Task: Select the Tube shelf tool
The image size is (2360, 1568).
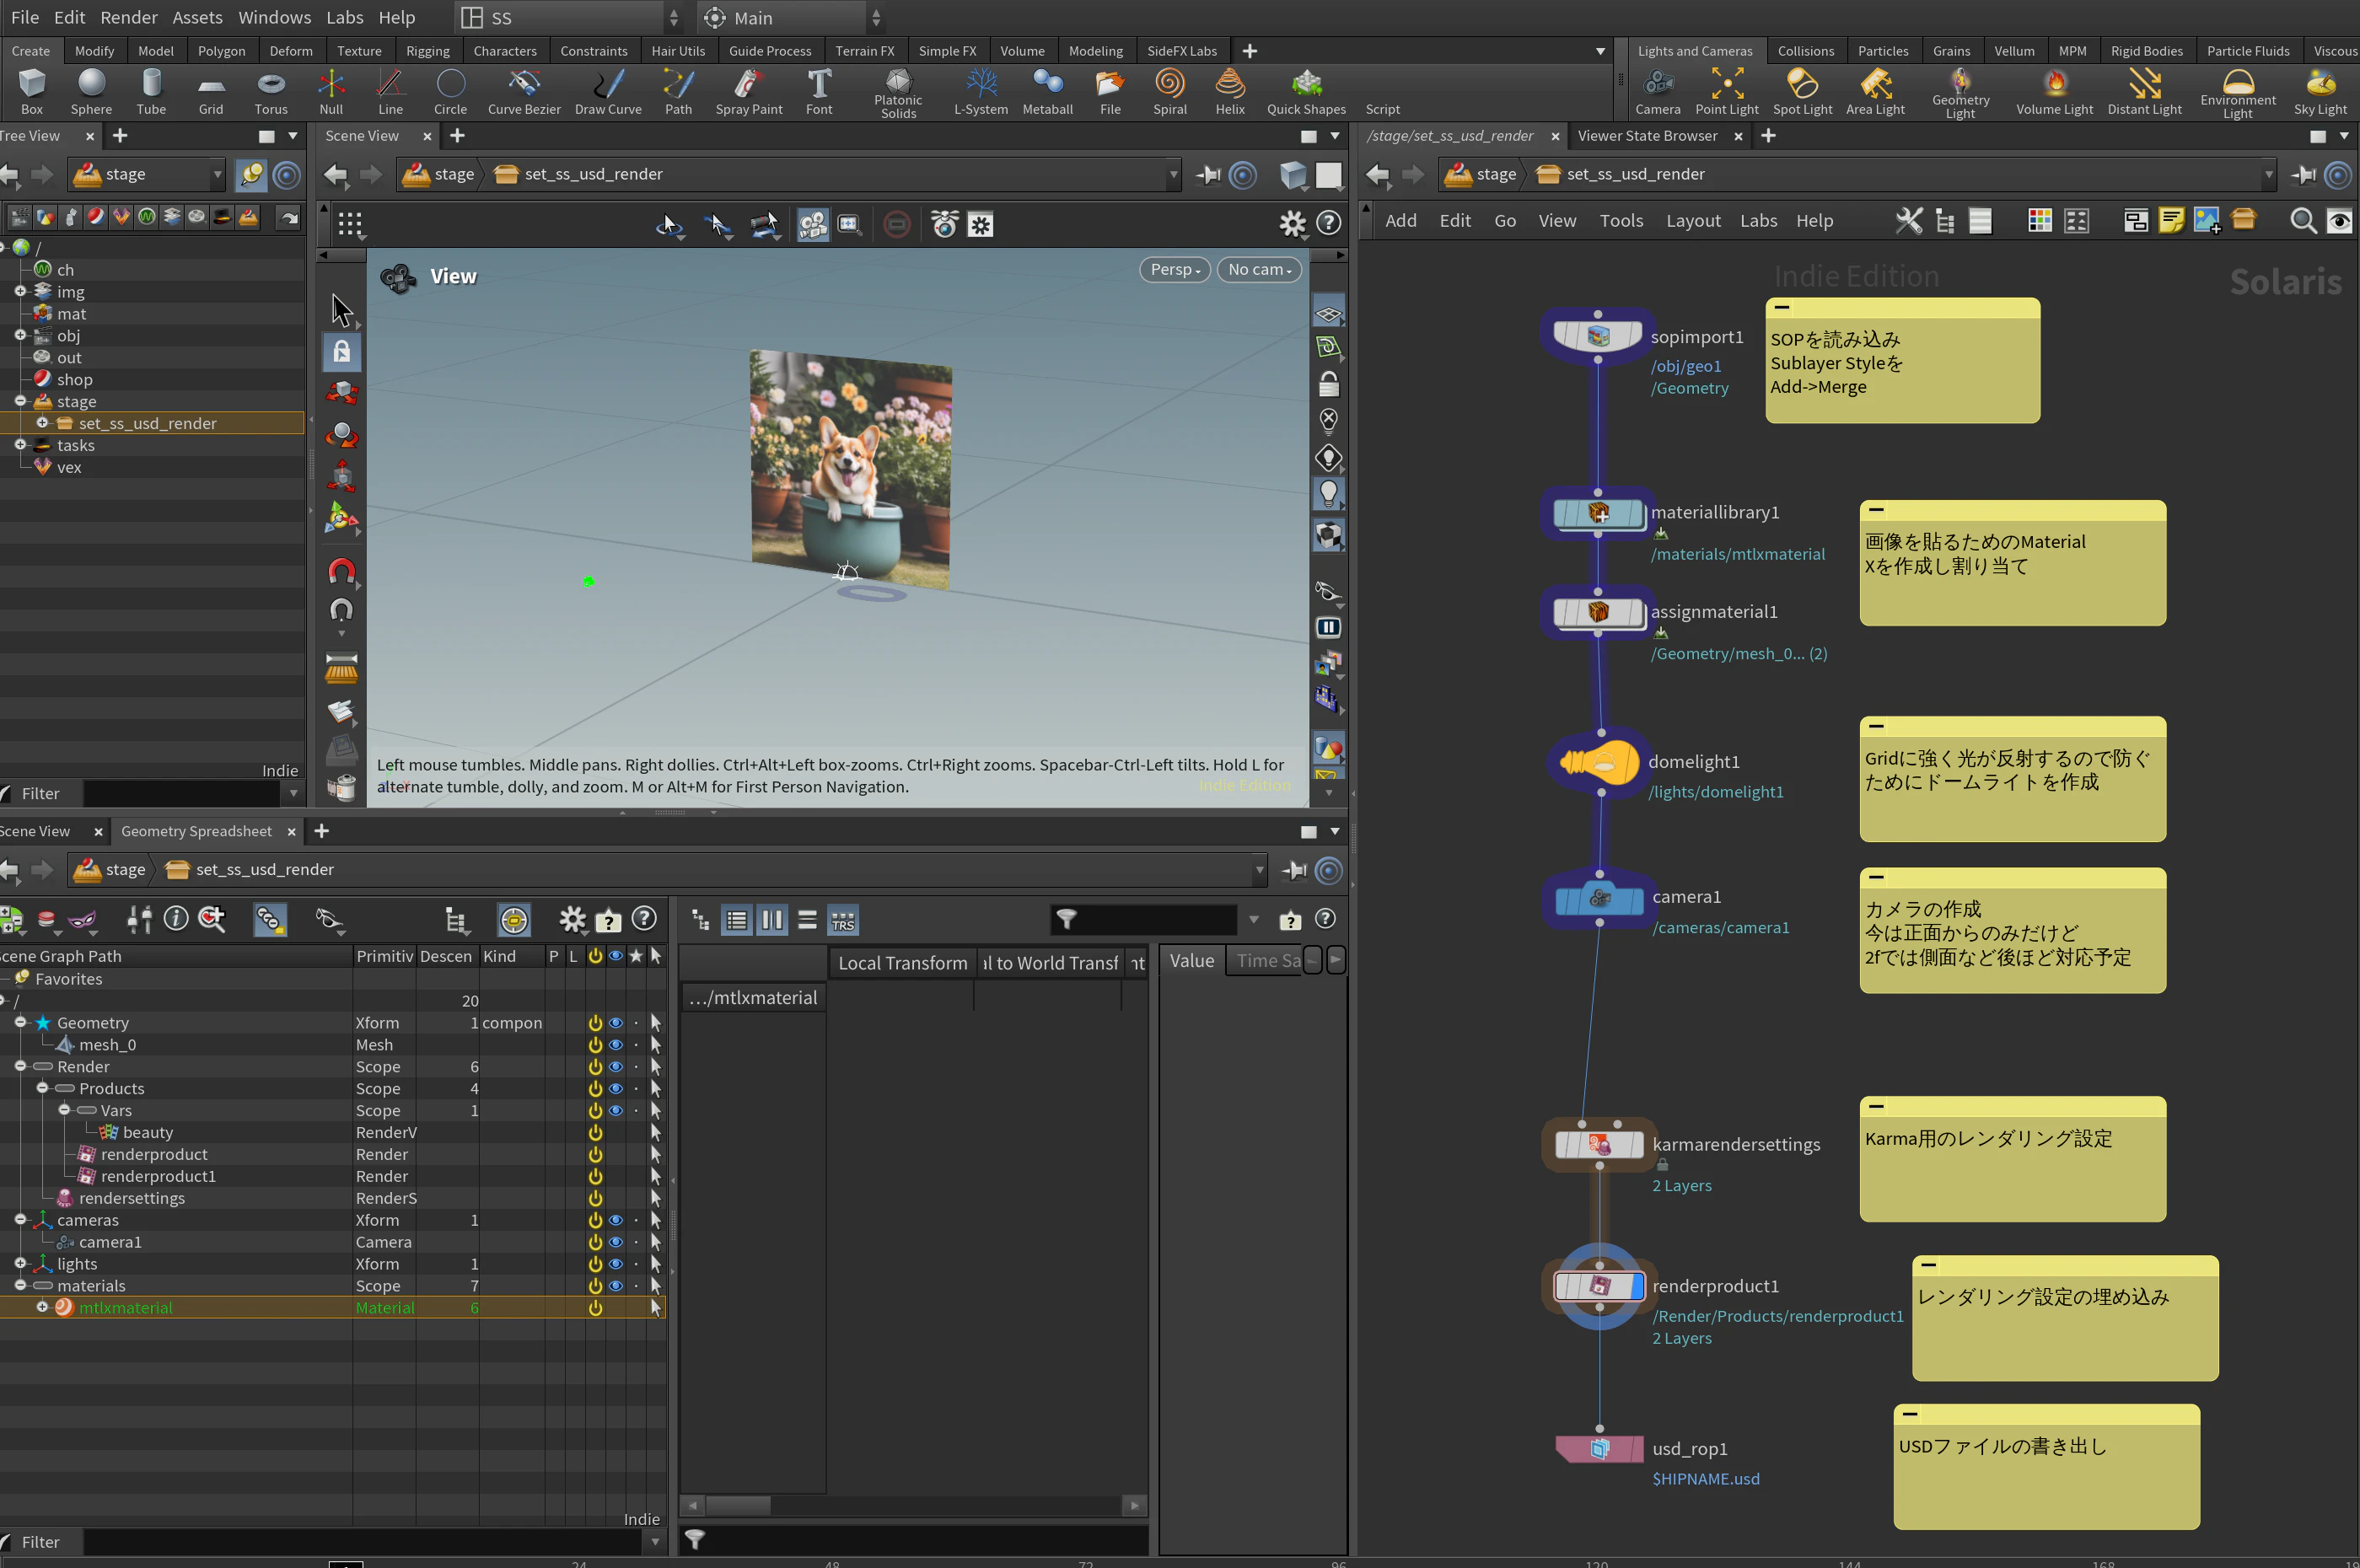Action: [151, 91]
